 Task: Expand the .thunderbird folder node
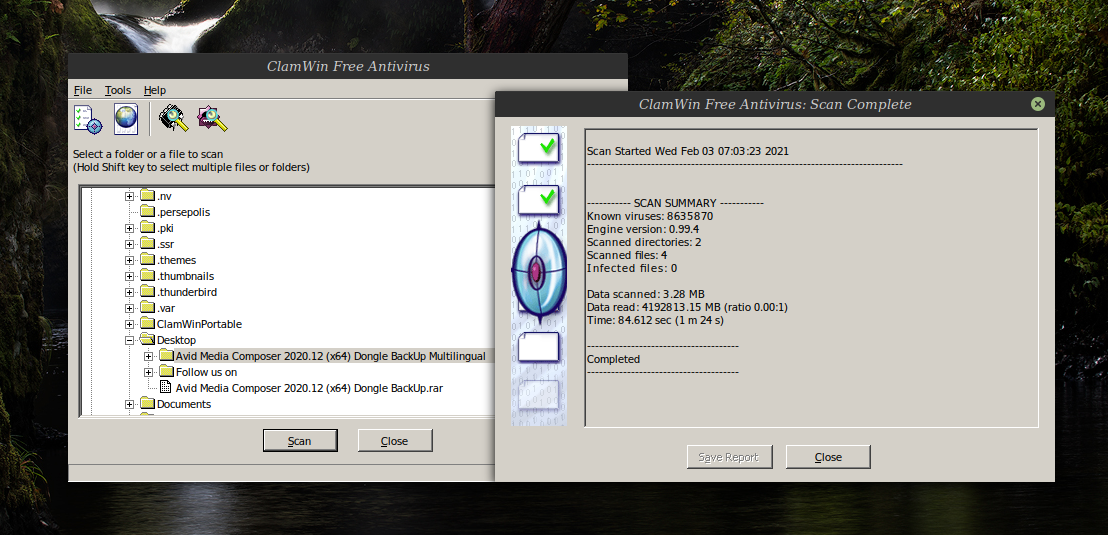tap(129, 293)
